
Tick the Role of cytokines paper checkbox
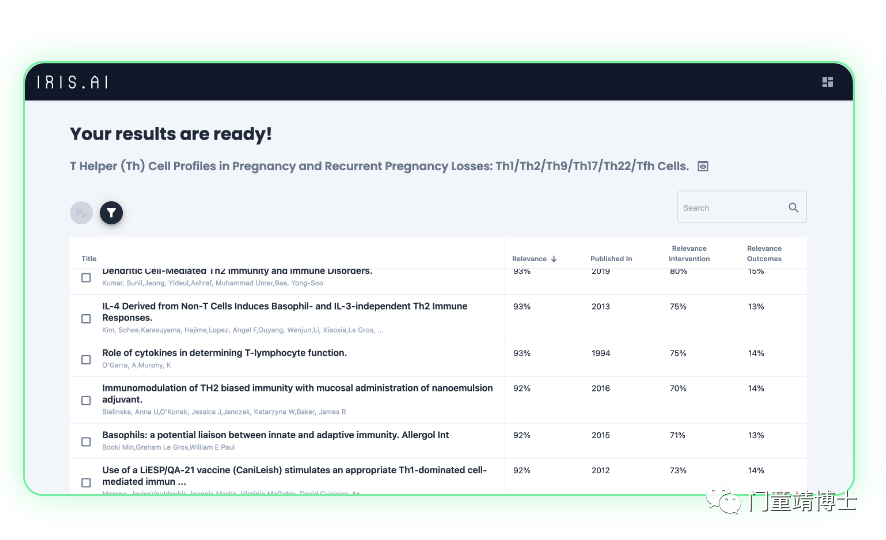pyautogui.click(x=86, y=359)
